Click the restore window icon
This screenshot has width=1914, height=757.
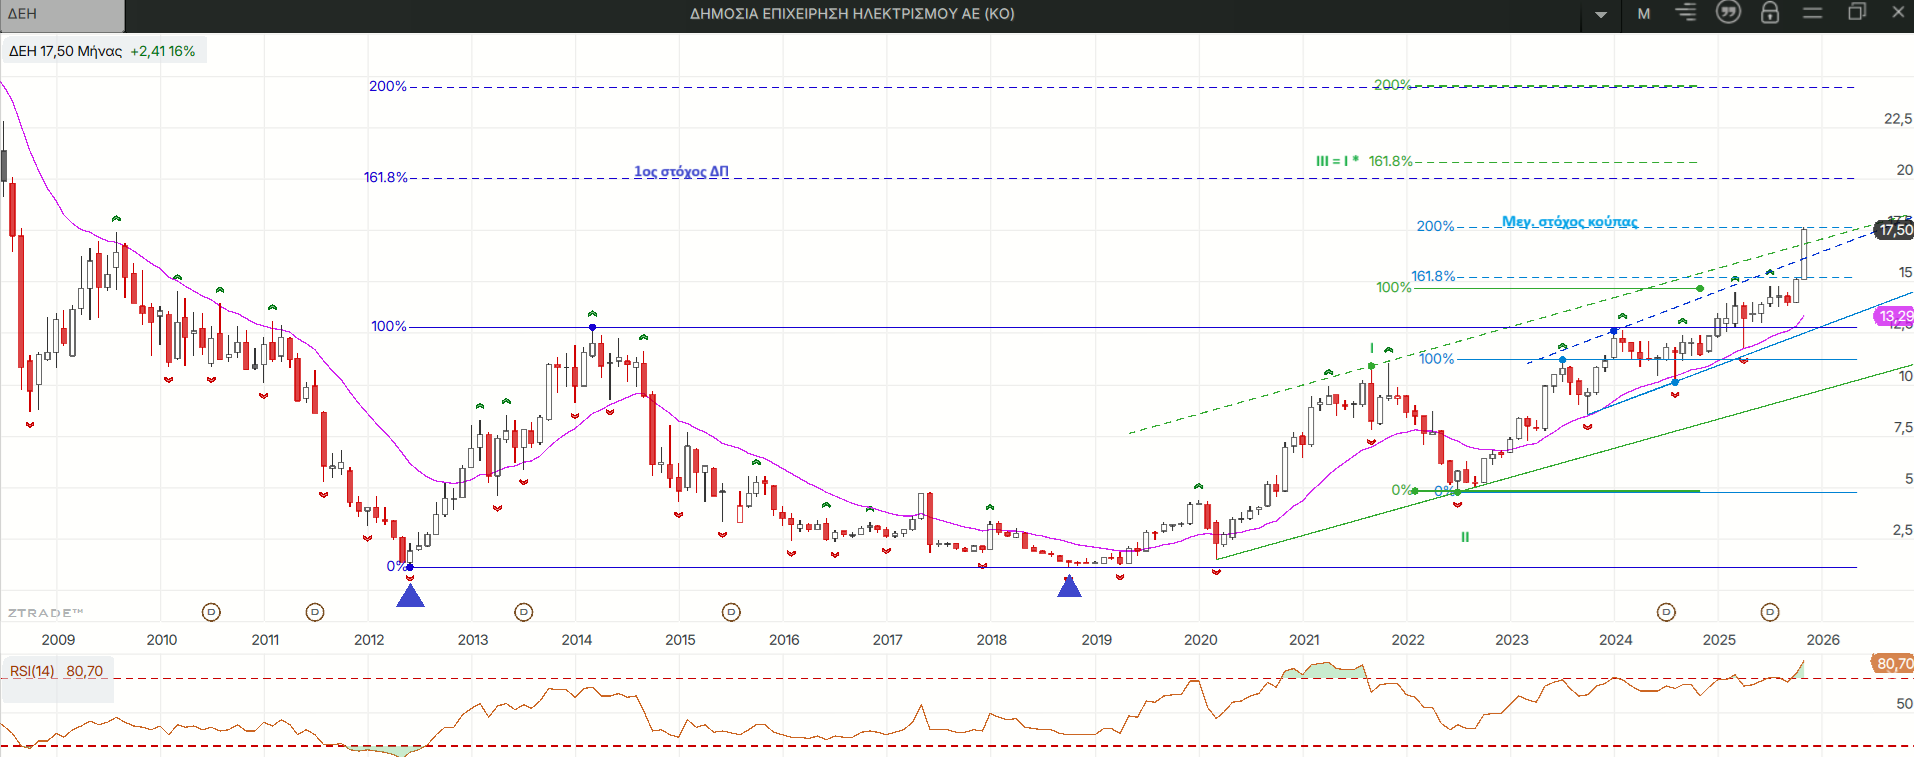coord(1857,12)
